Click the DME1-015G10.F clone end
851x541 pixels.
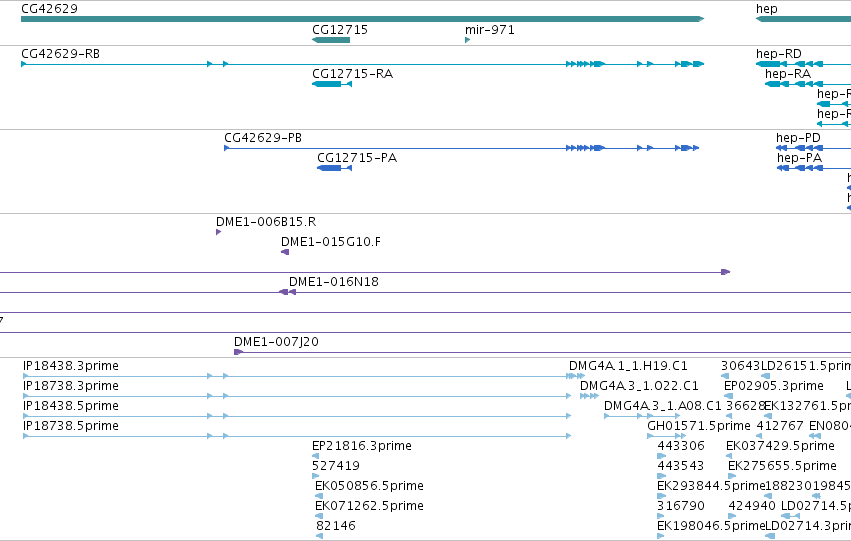(x=285, y=252)
